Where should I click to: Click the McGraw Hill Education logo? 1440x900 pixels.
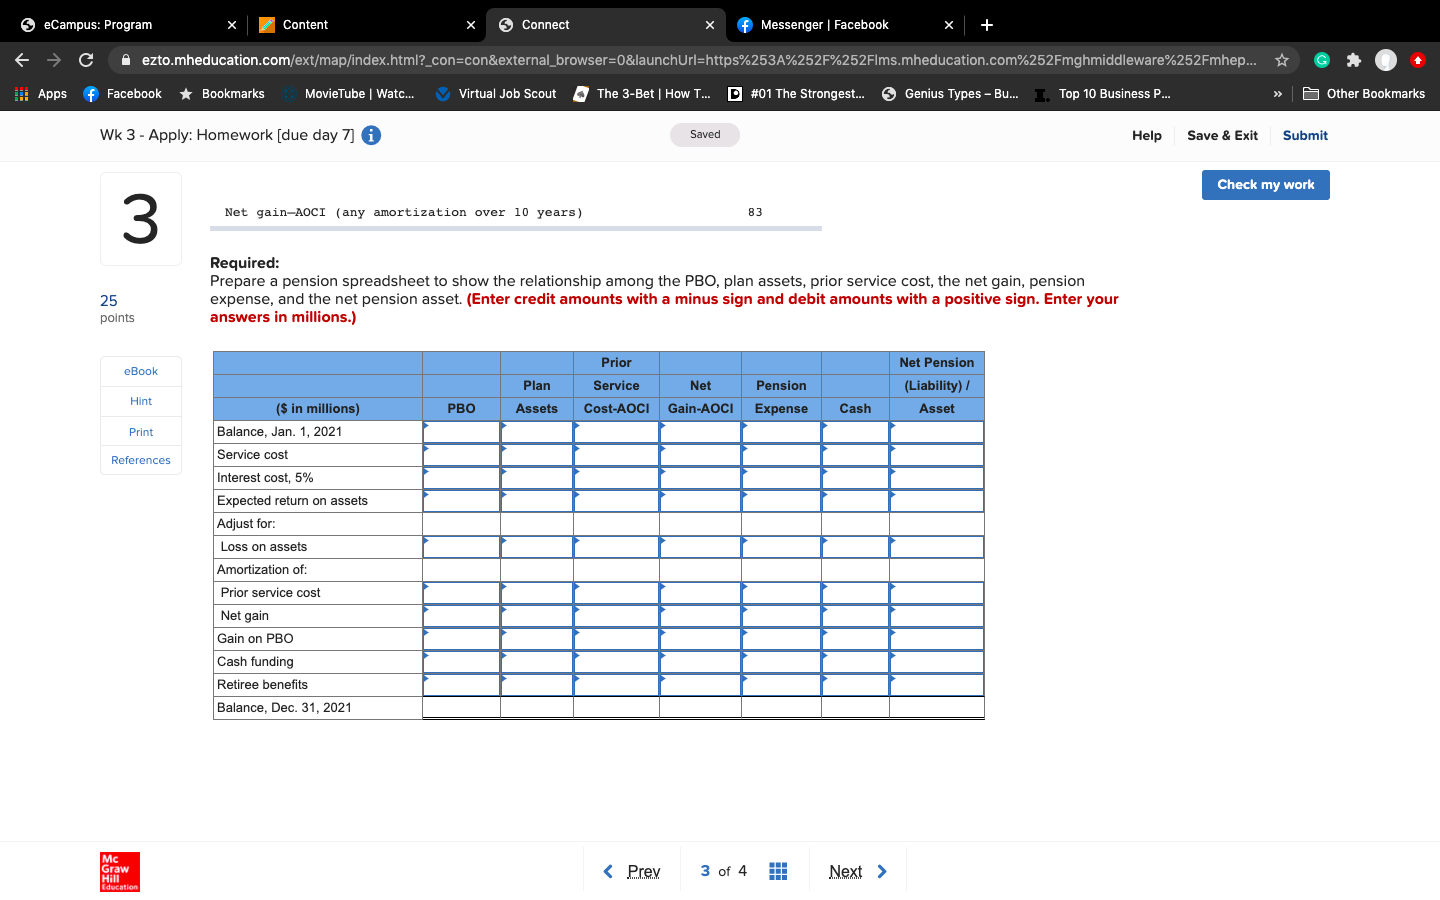(x=120, y=872)
